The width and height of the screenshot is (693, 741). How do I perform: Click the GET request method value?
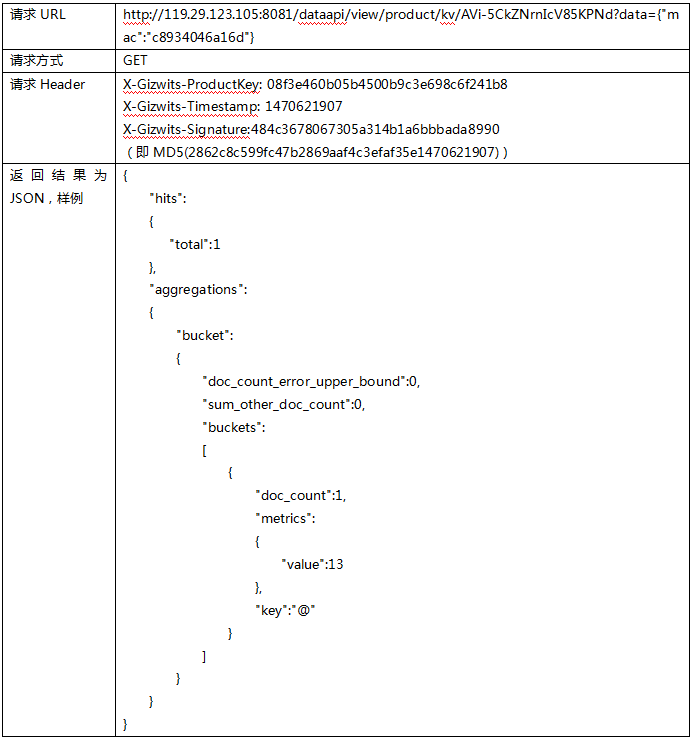[x=135, y=60]
